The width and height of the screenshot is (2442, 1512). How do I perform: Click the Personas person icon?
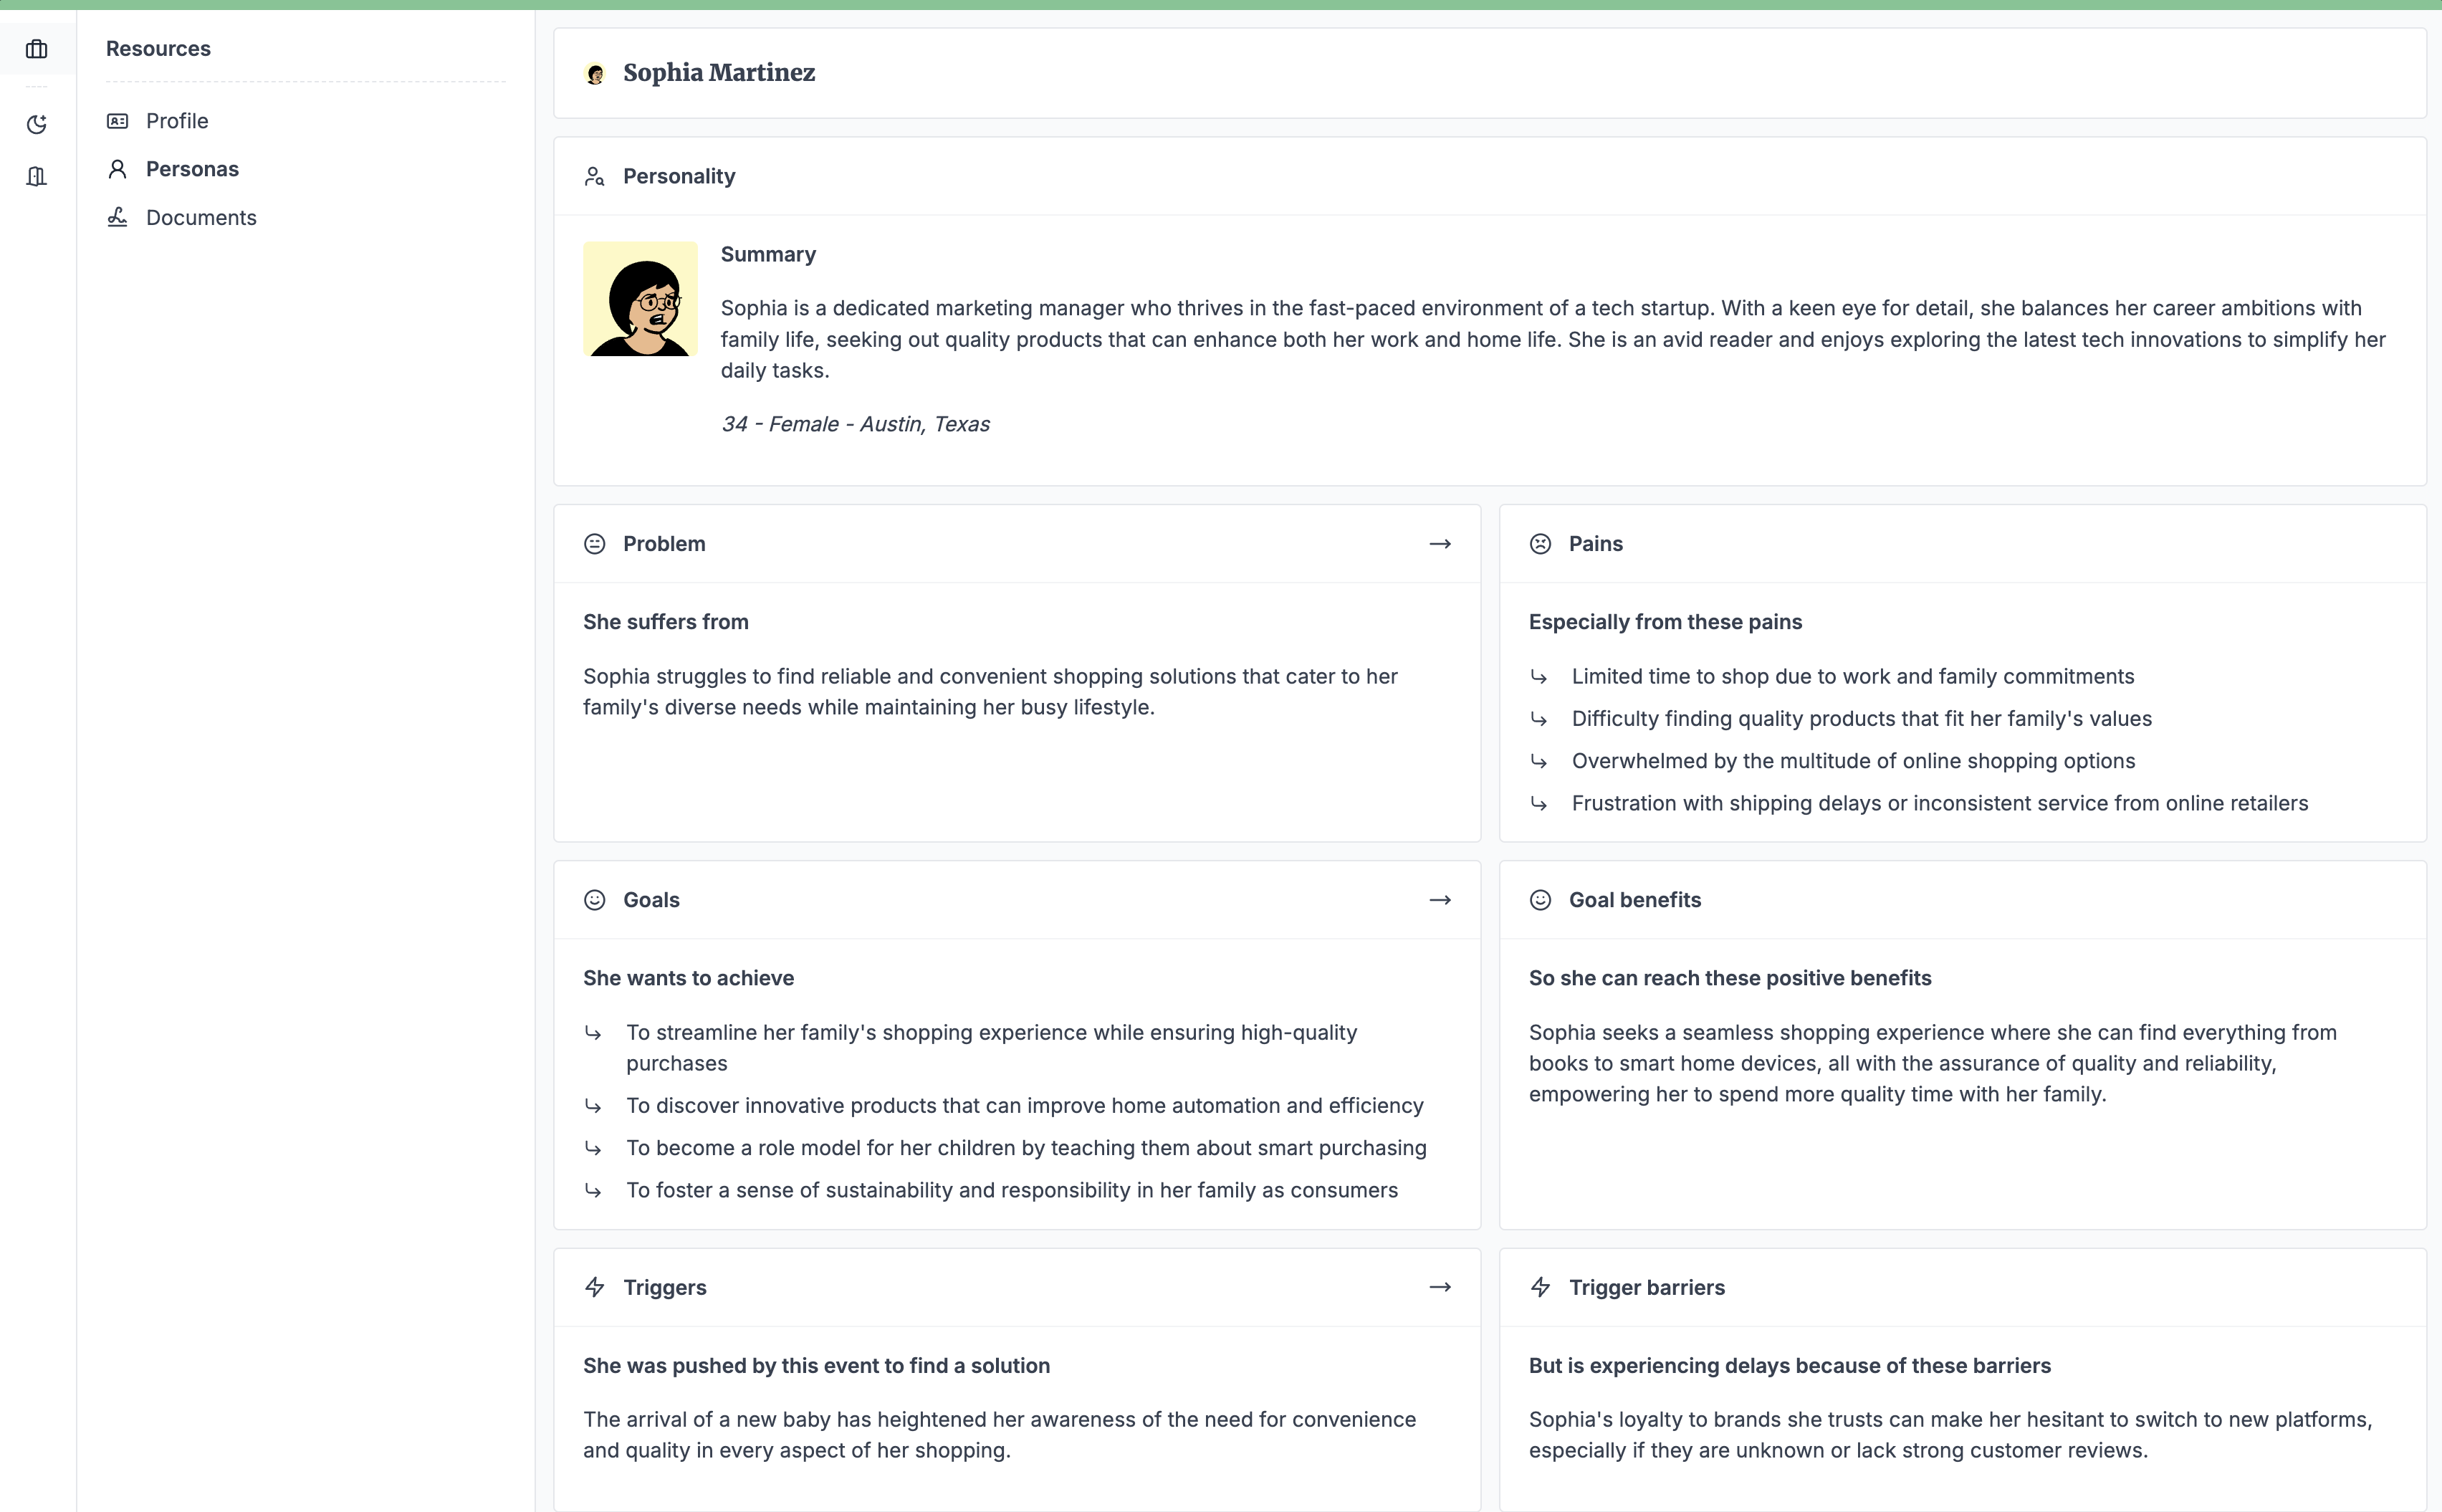[x=117, y=169]
